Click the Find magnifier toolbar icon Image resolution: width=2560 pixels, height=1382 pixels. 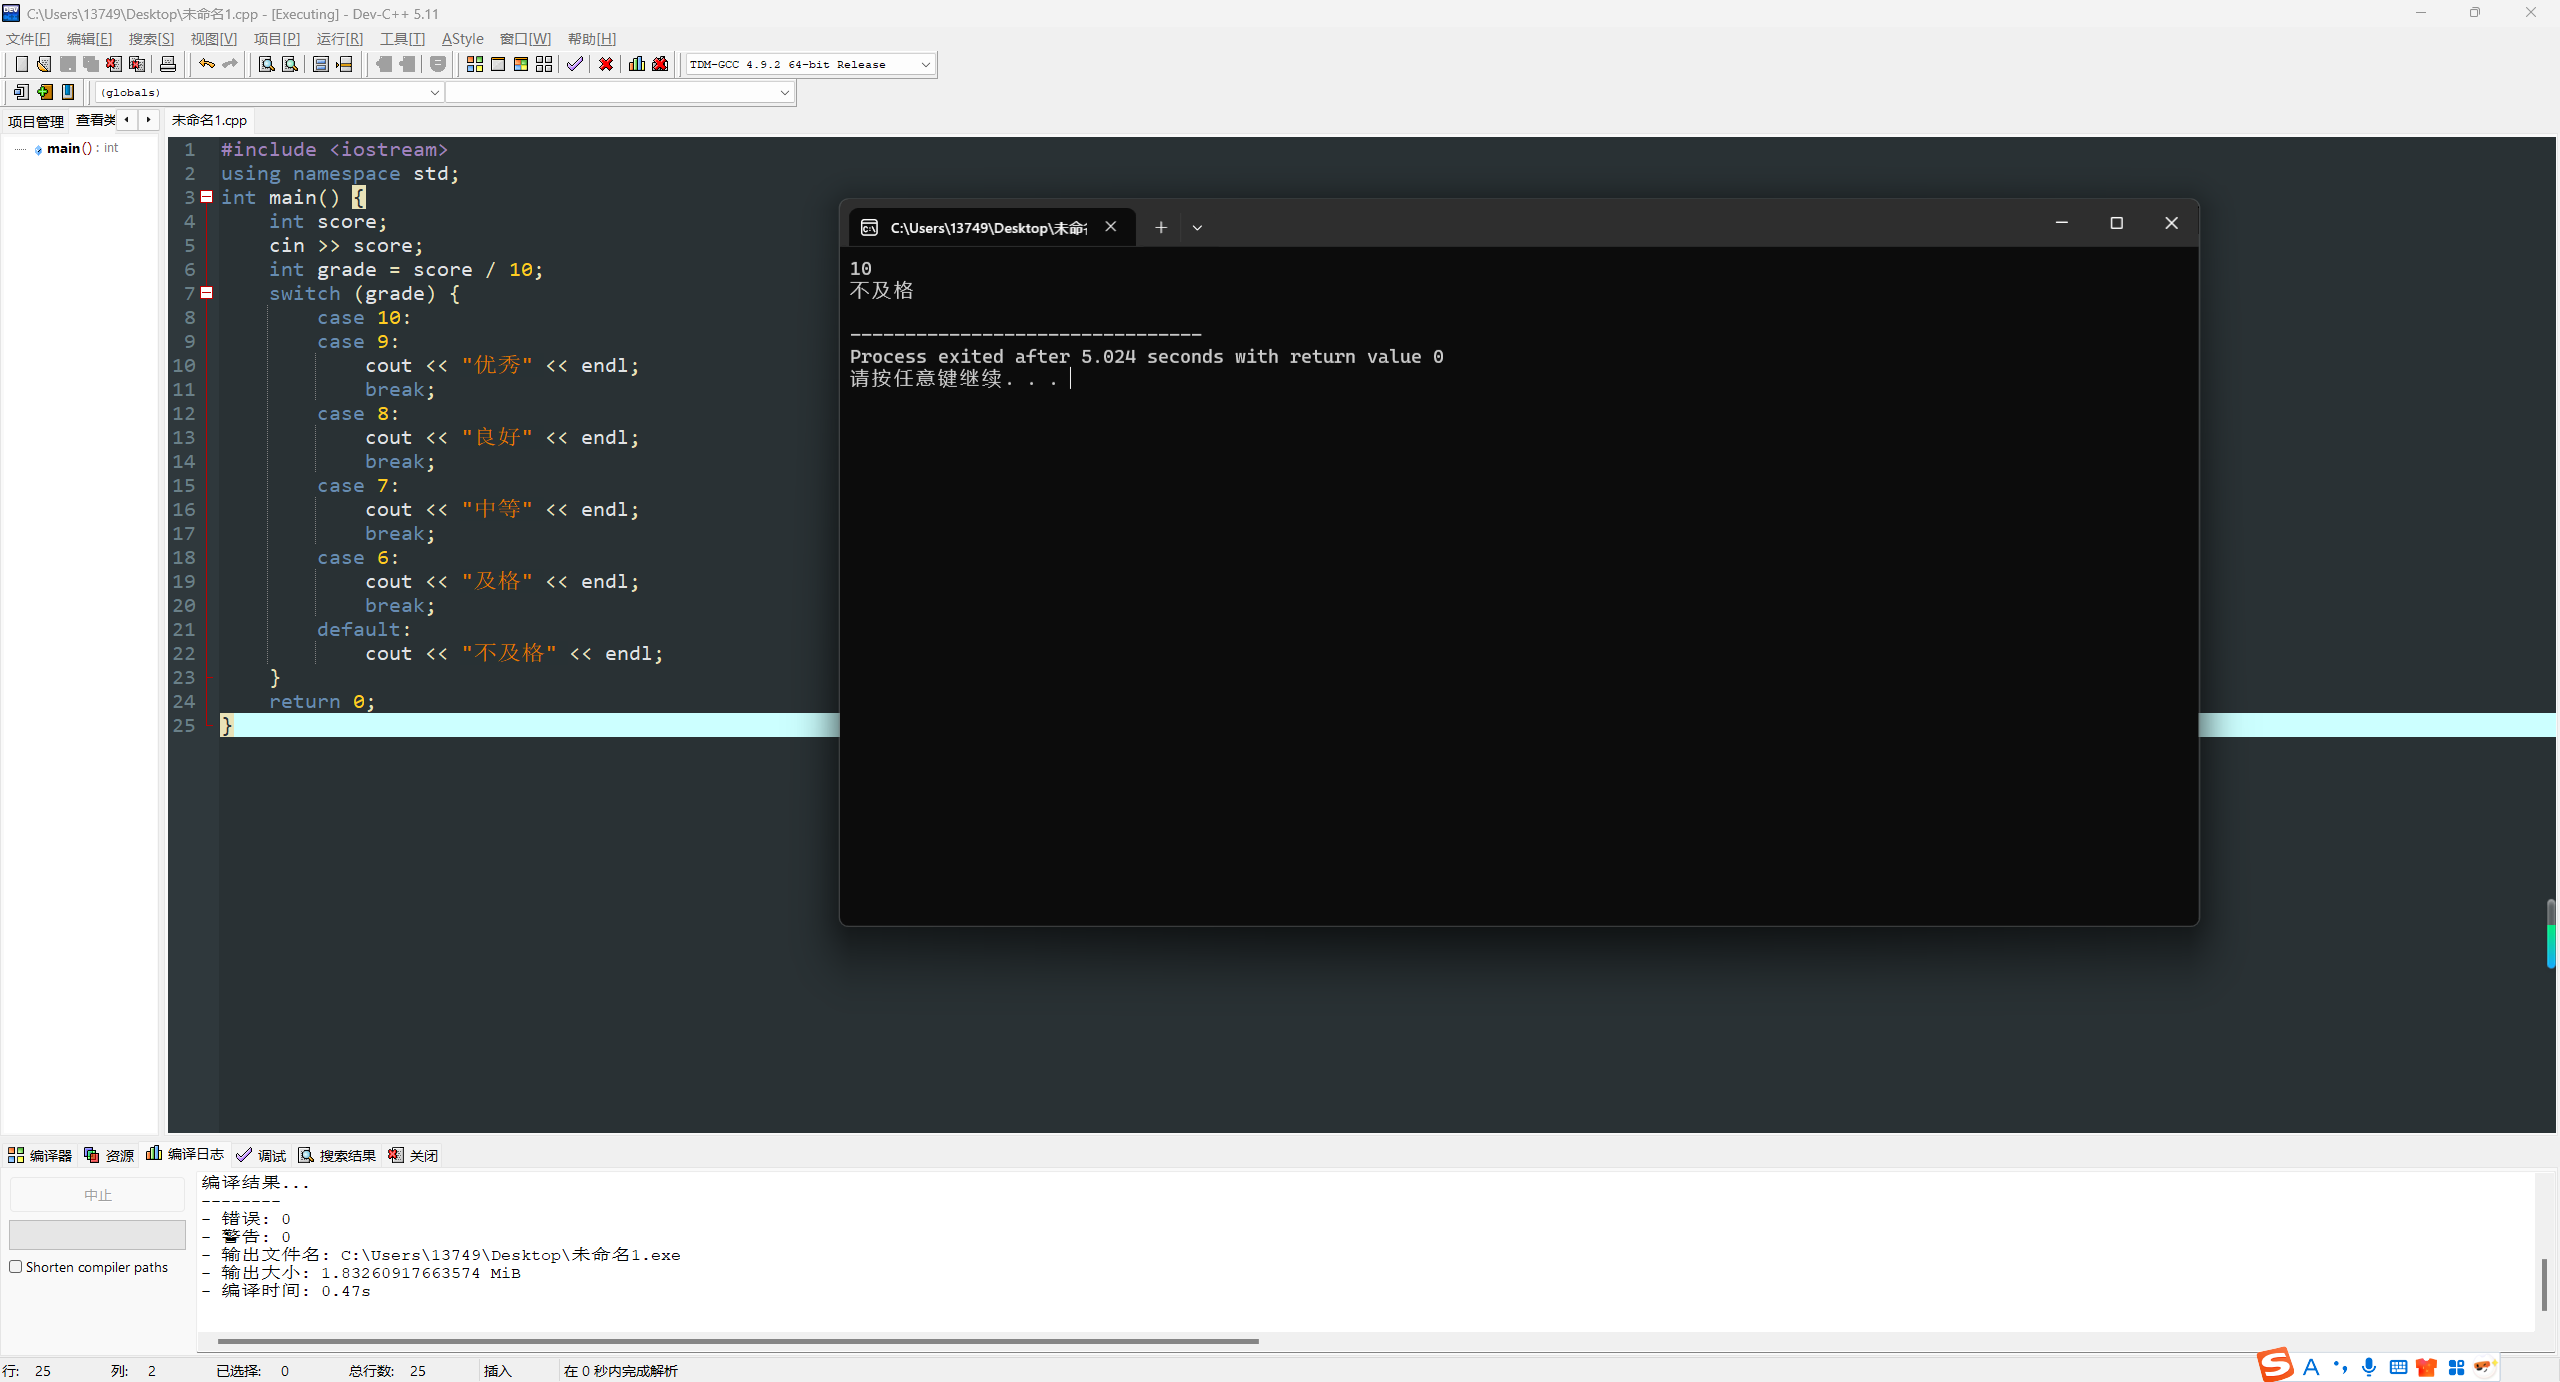pyautogui.click(x=266, y=64)
